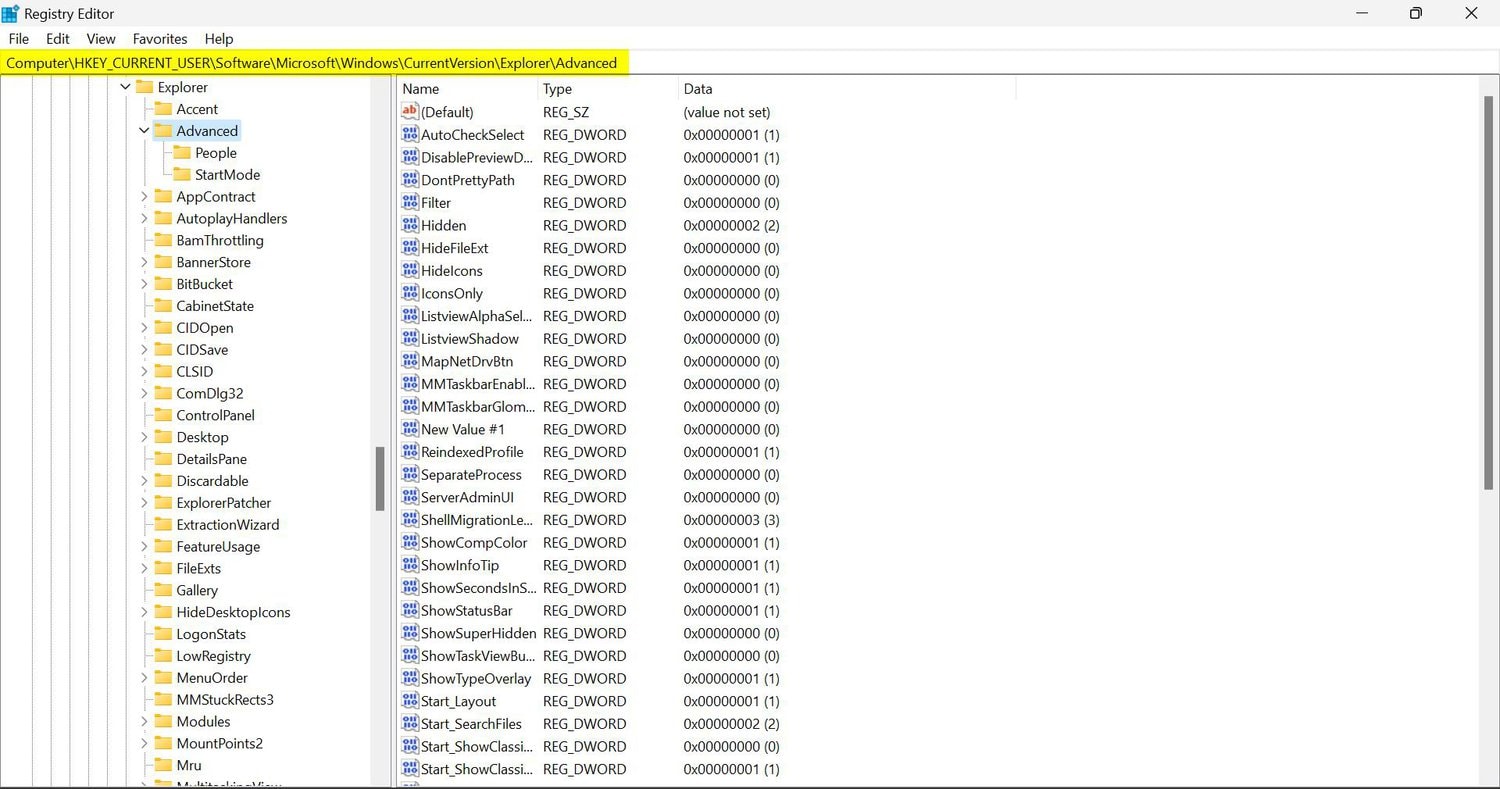Select the ShowTaskViewBu... value name

[x=478, y=656]
